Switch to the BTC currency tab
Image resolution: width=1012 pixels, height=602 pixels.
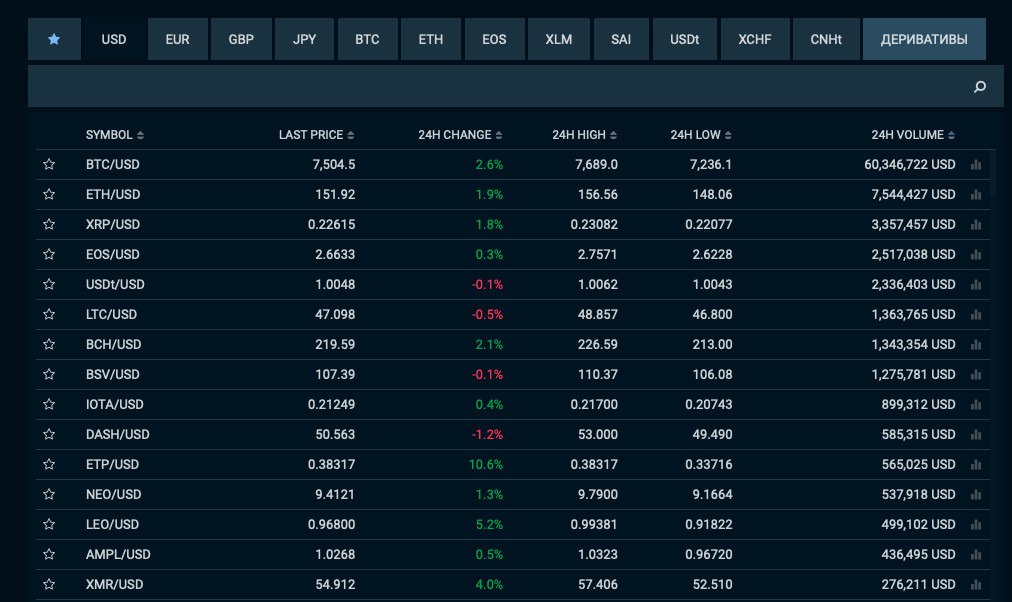point(367,40)
